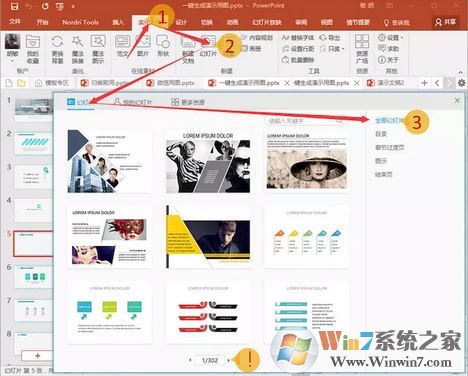Filter by 目录 category
The image size is (468, 376).
click(381, 134)
